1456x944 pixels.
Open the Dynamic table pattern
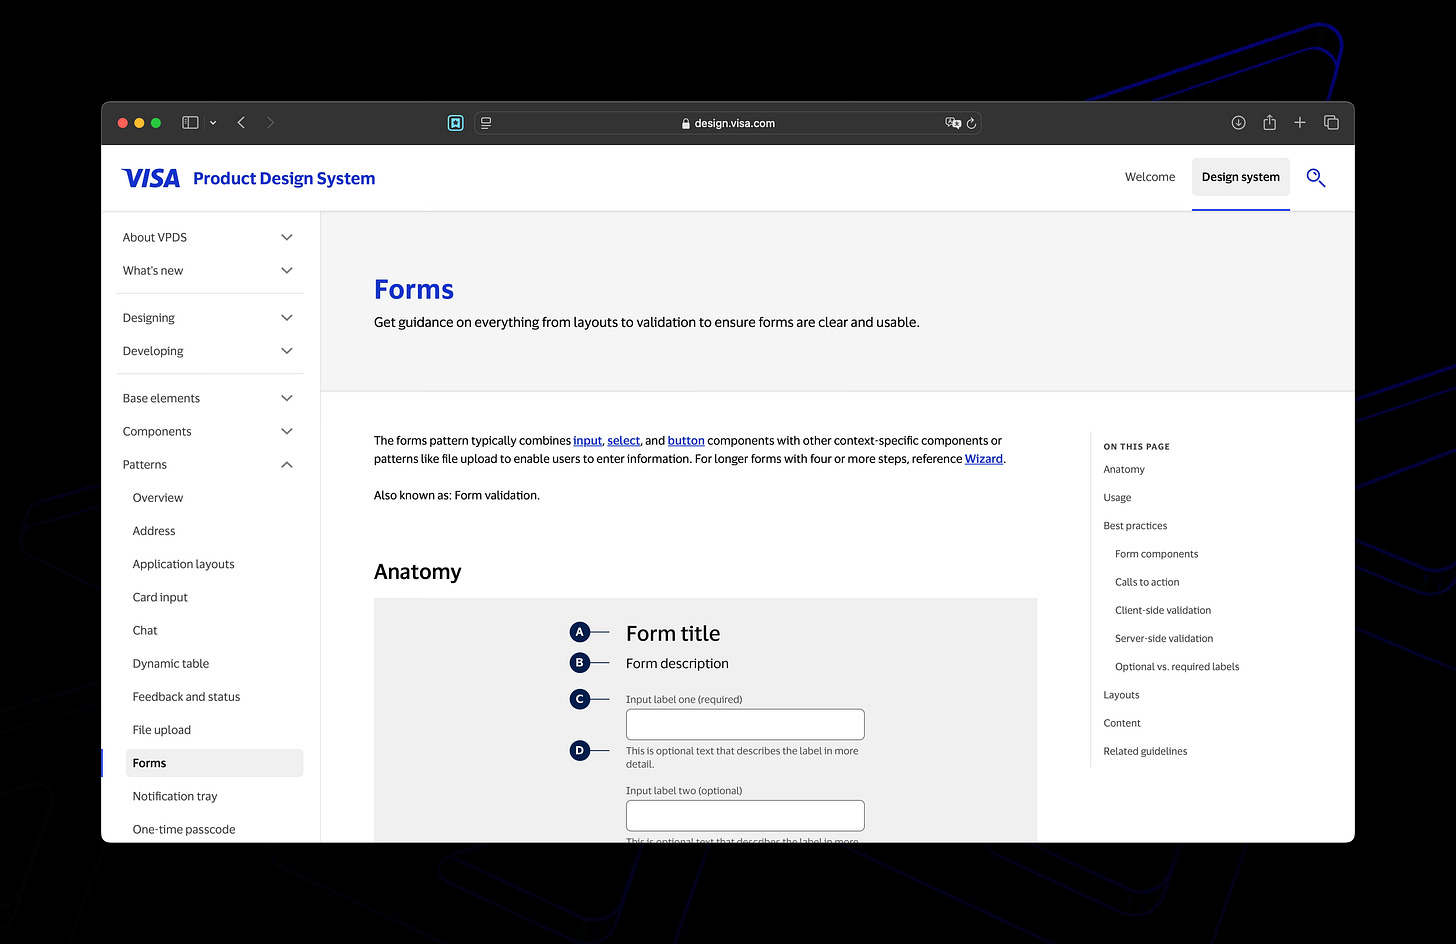point(171,663)
